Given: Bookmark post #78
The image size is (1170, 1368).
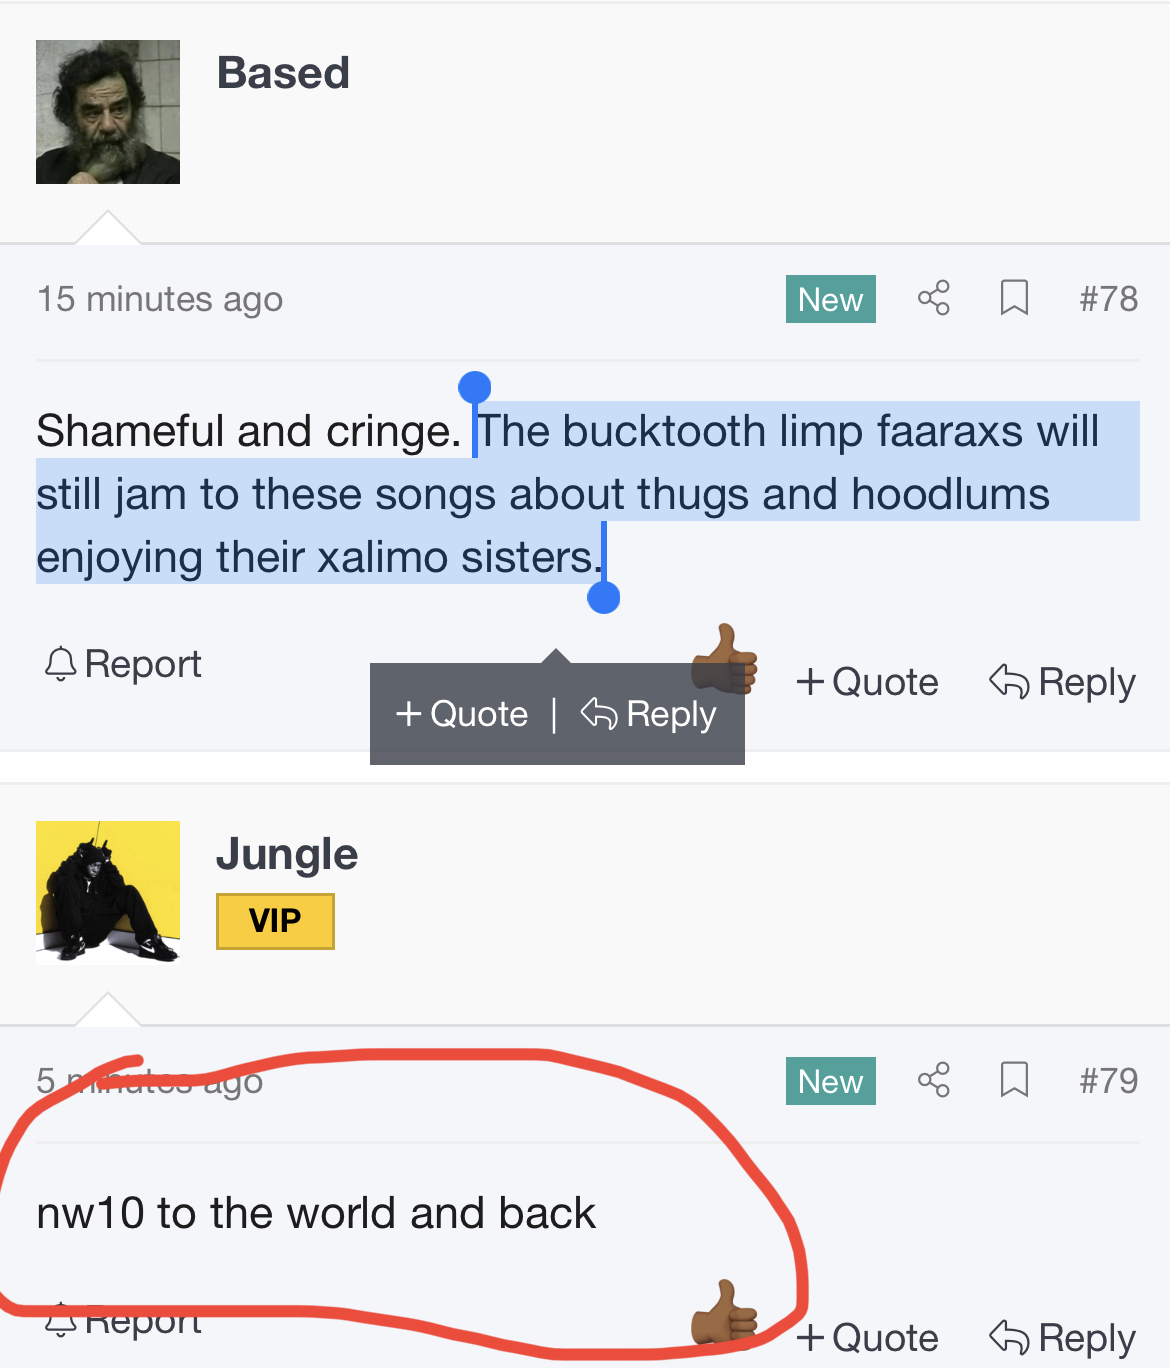Looking at the screenshot, I should 1014,298.
